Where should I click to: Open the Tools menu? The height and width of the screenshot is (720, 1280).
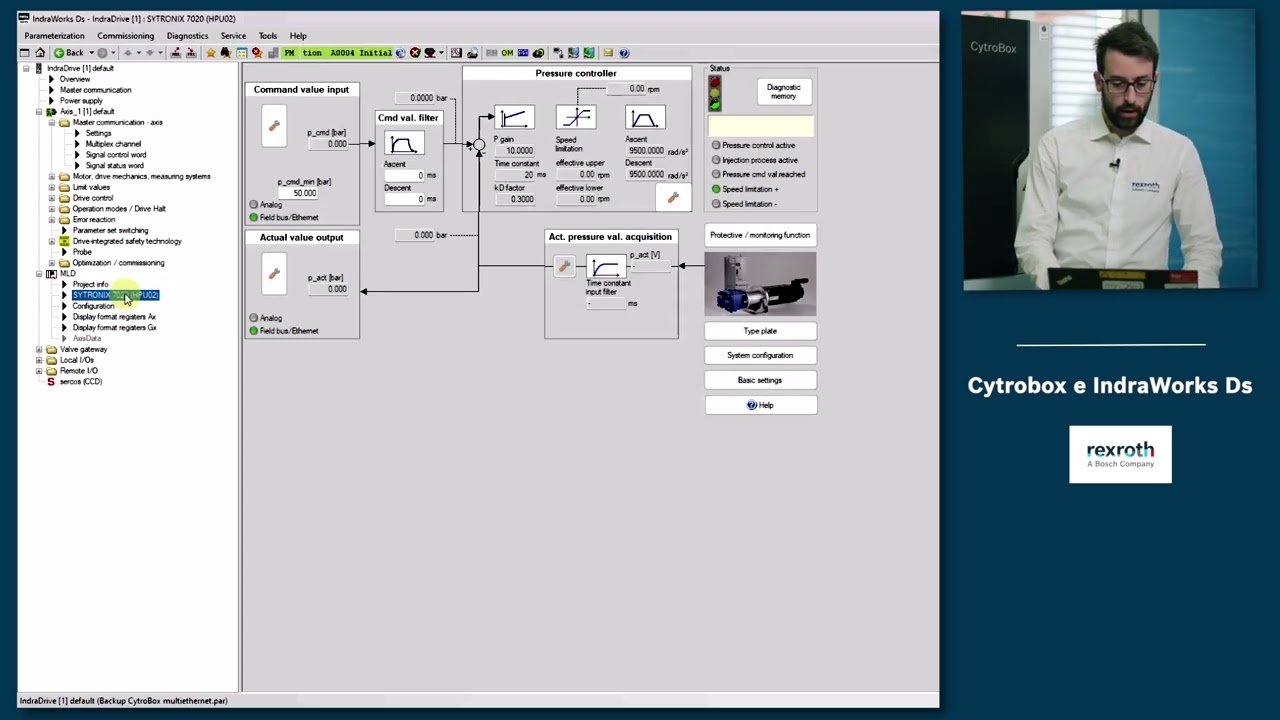point(267,36)
